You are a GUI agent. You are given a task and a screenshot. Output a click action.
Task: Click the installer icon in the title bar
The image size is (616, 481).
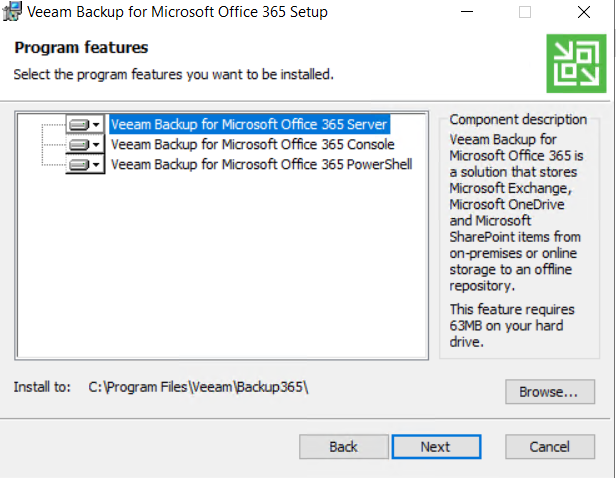point(11,11)
